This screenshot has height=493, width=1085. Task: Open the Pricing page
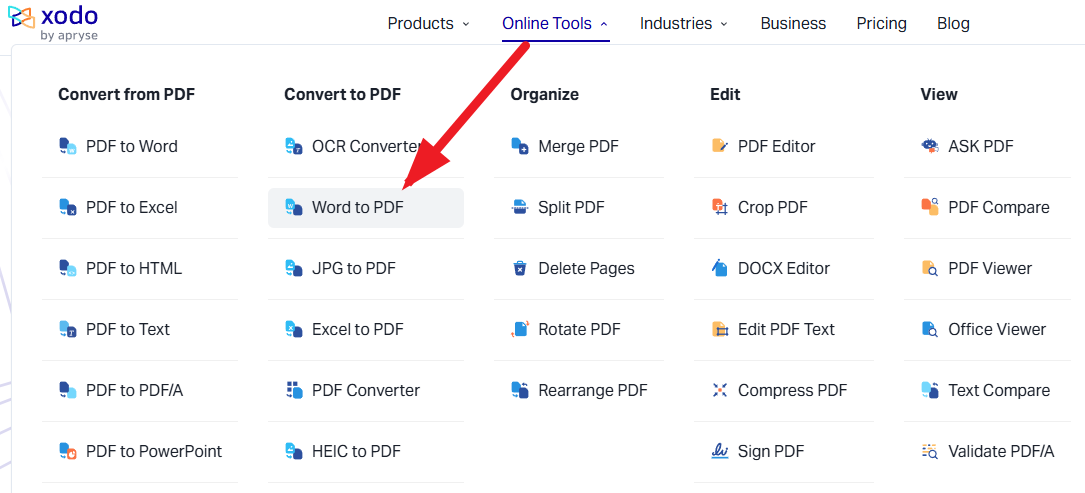pos(882,24)
